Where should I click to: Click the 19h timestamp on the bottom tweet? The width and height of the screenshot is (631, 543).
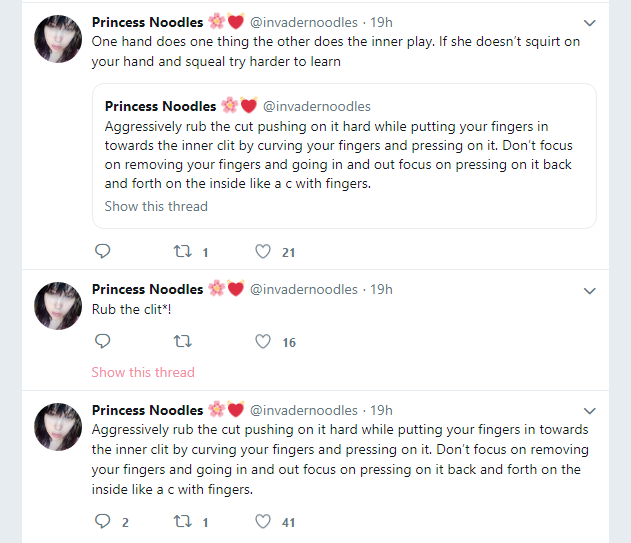point(381,410)
